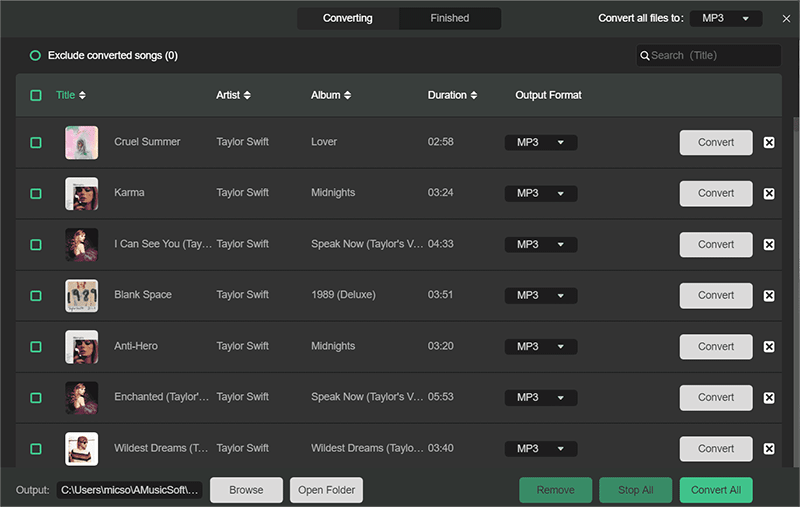Close the converter window
The width and height of the screenshot is (800, 507).
pos(786,19)
